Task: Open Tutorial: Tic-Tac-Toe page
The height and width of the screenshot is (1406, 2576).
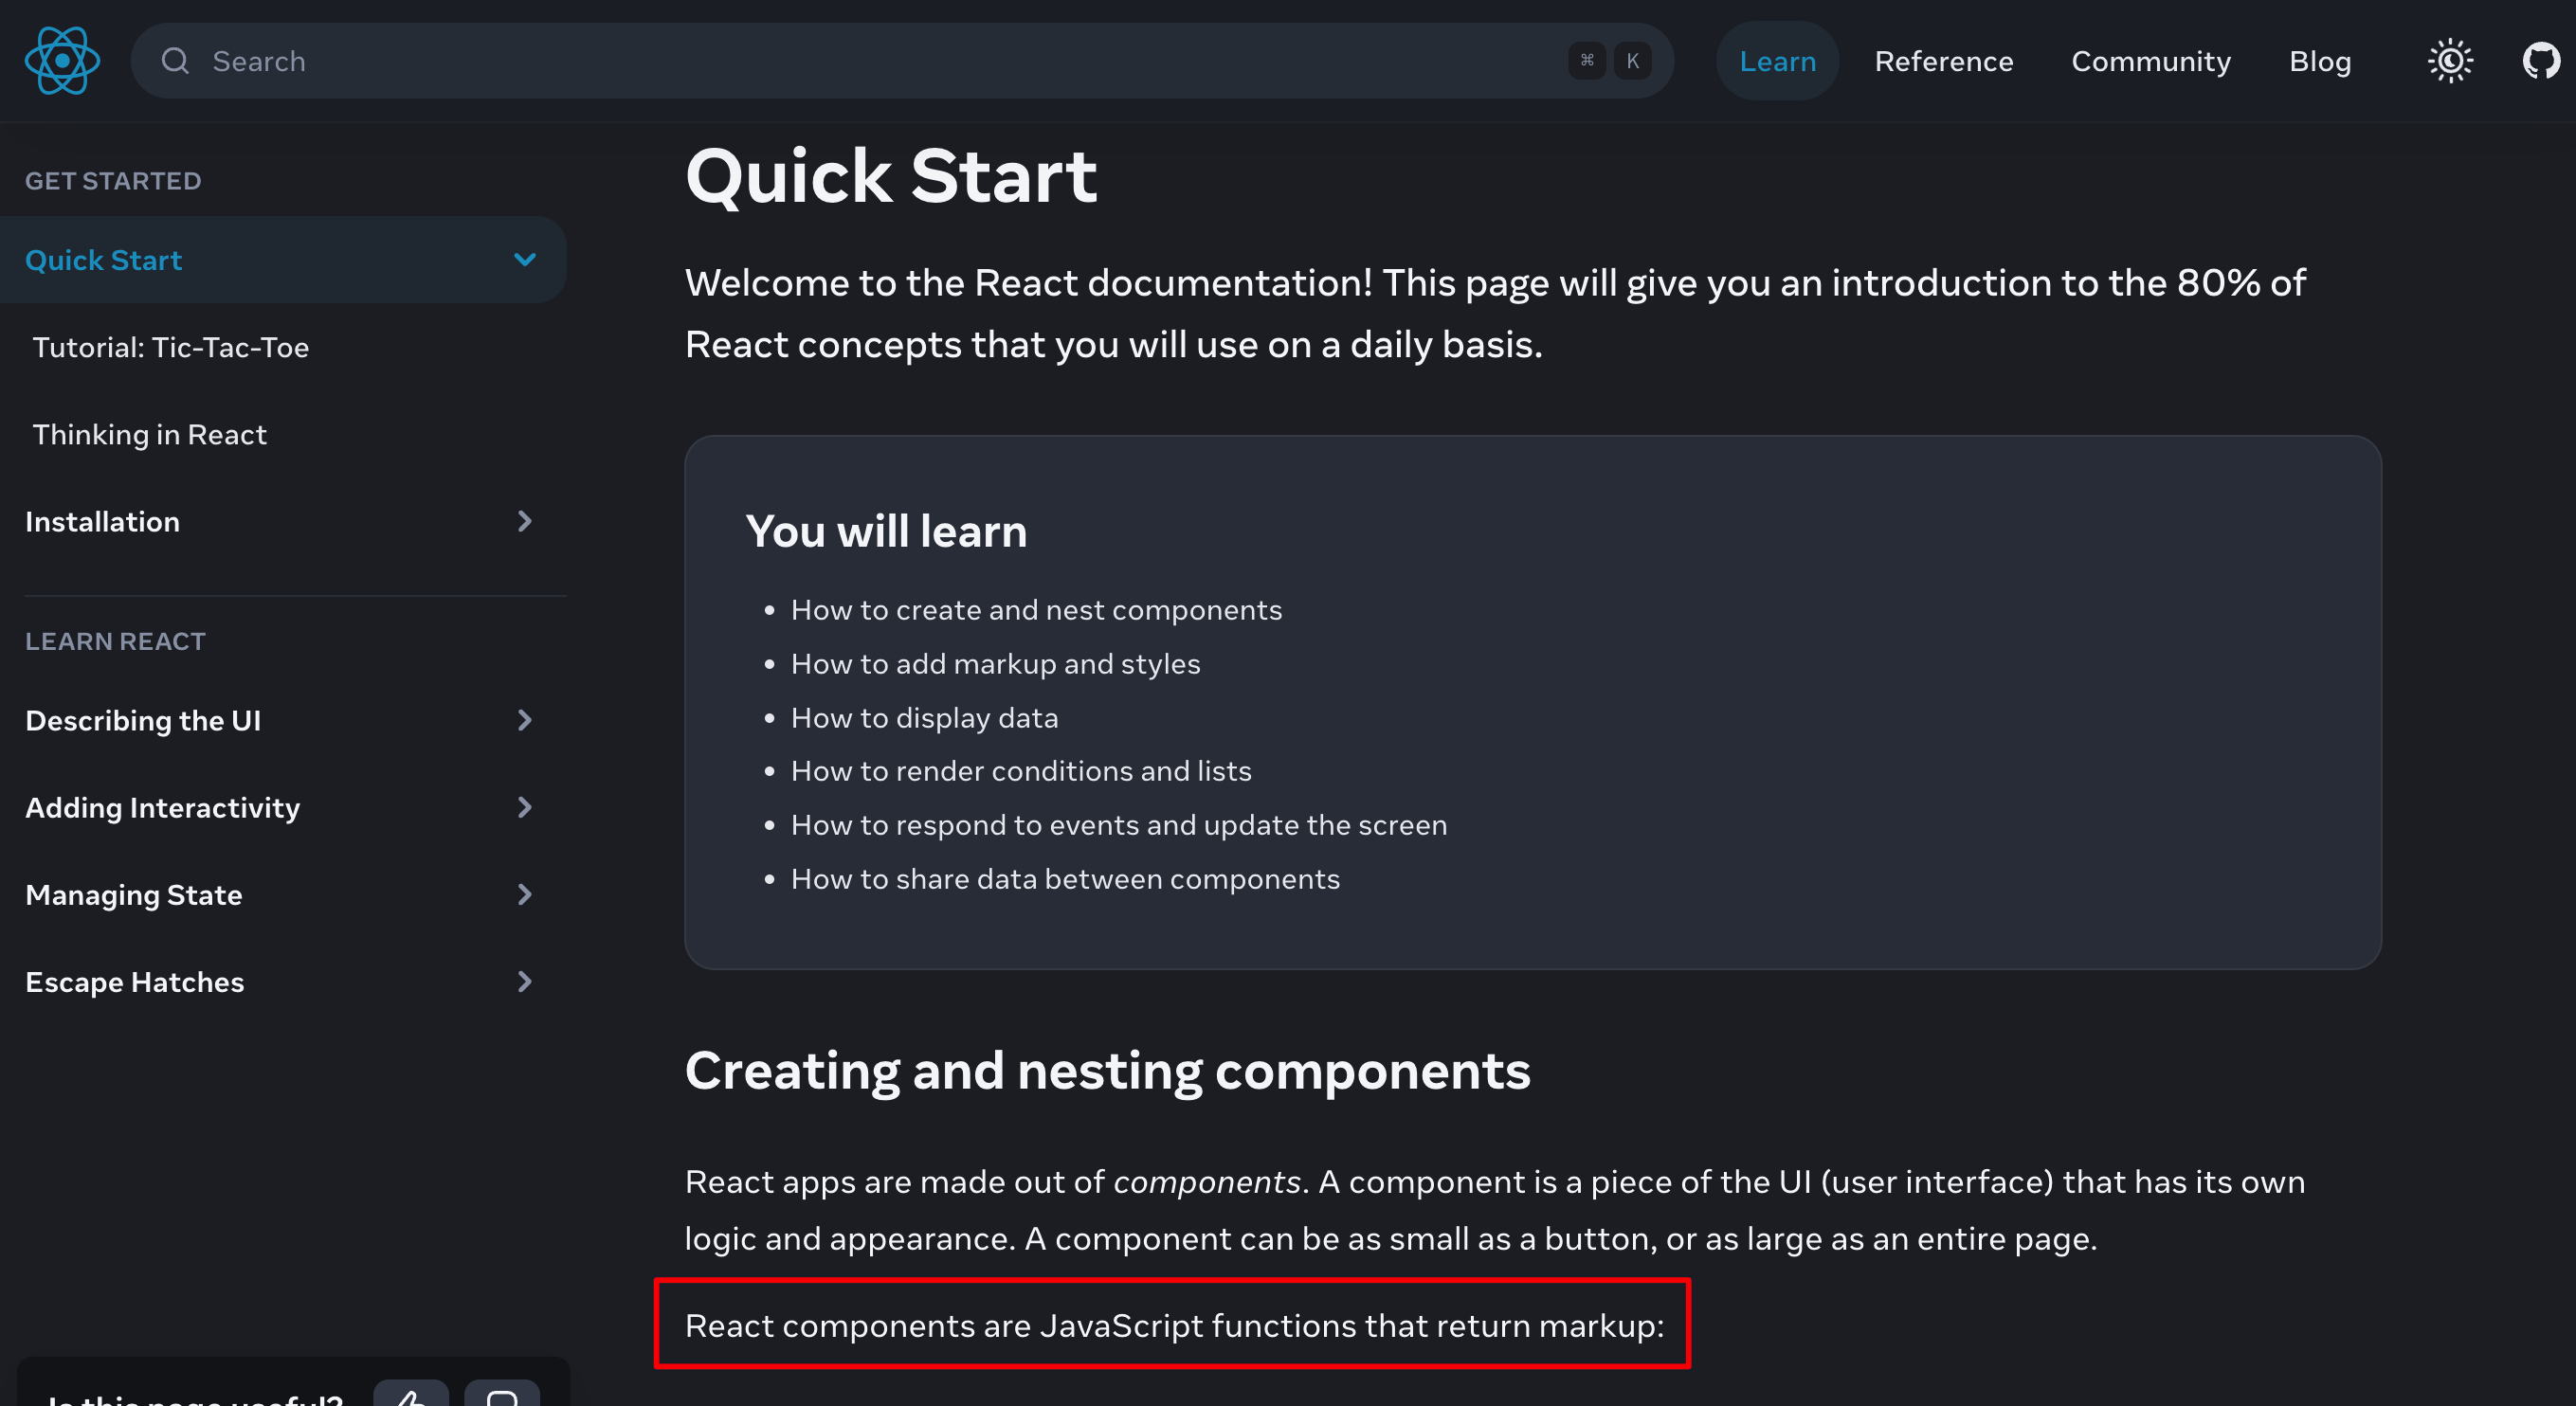Action: click(171, 347)
